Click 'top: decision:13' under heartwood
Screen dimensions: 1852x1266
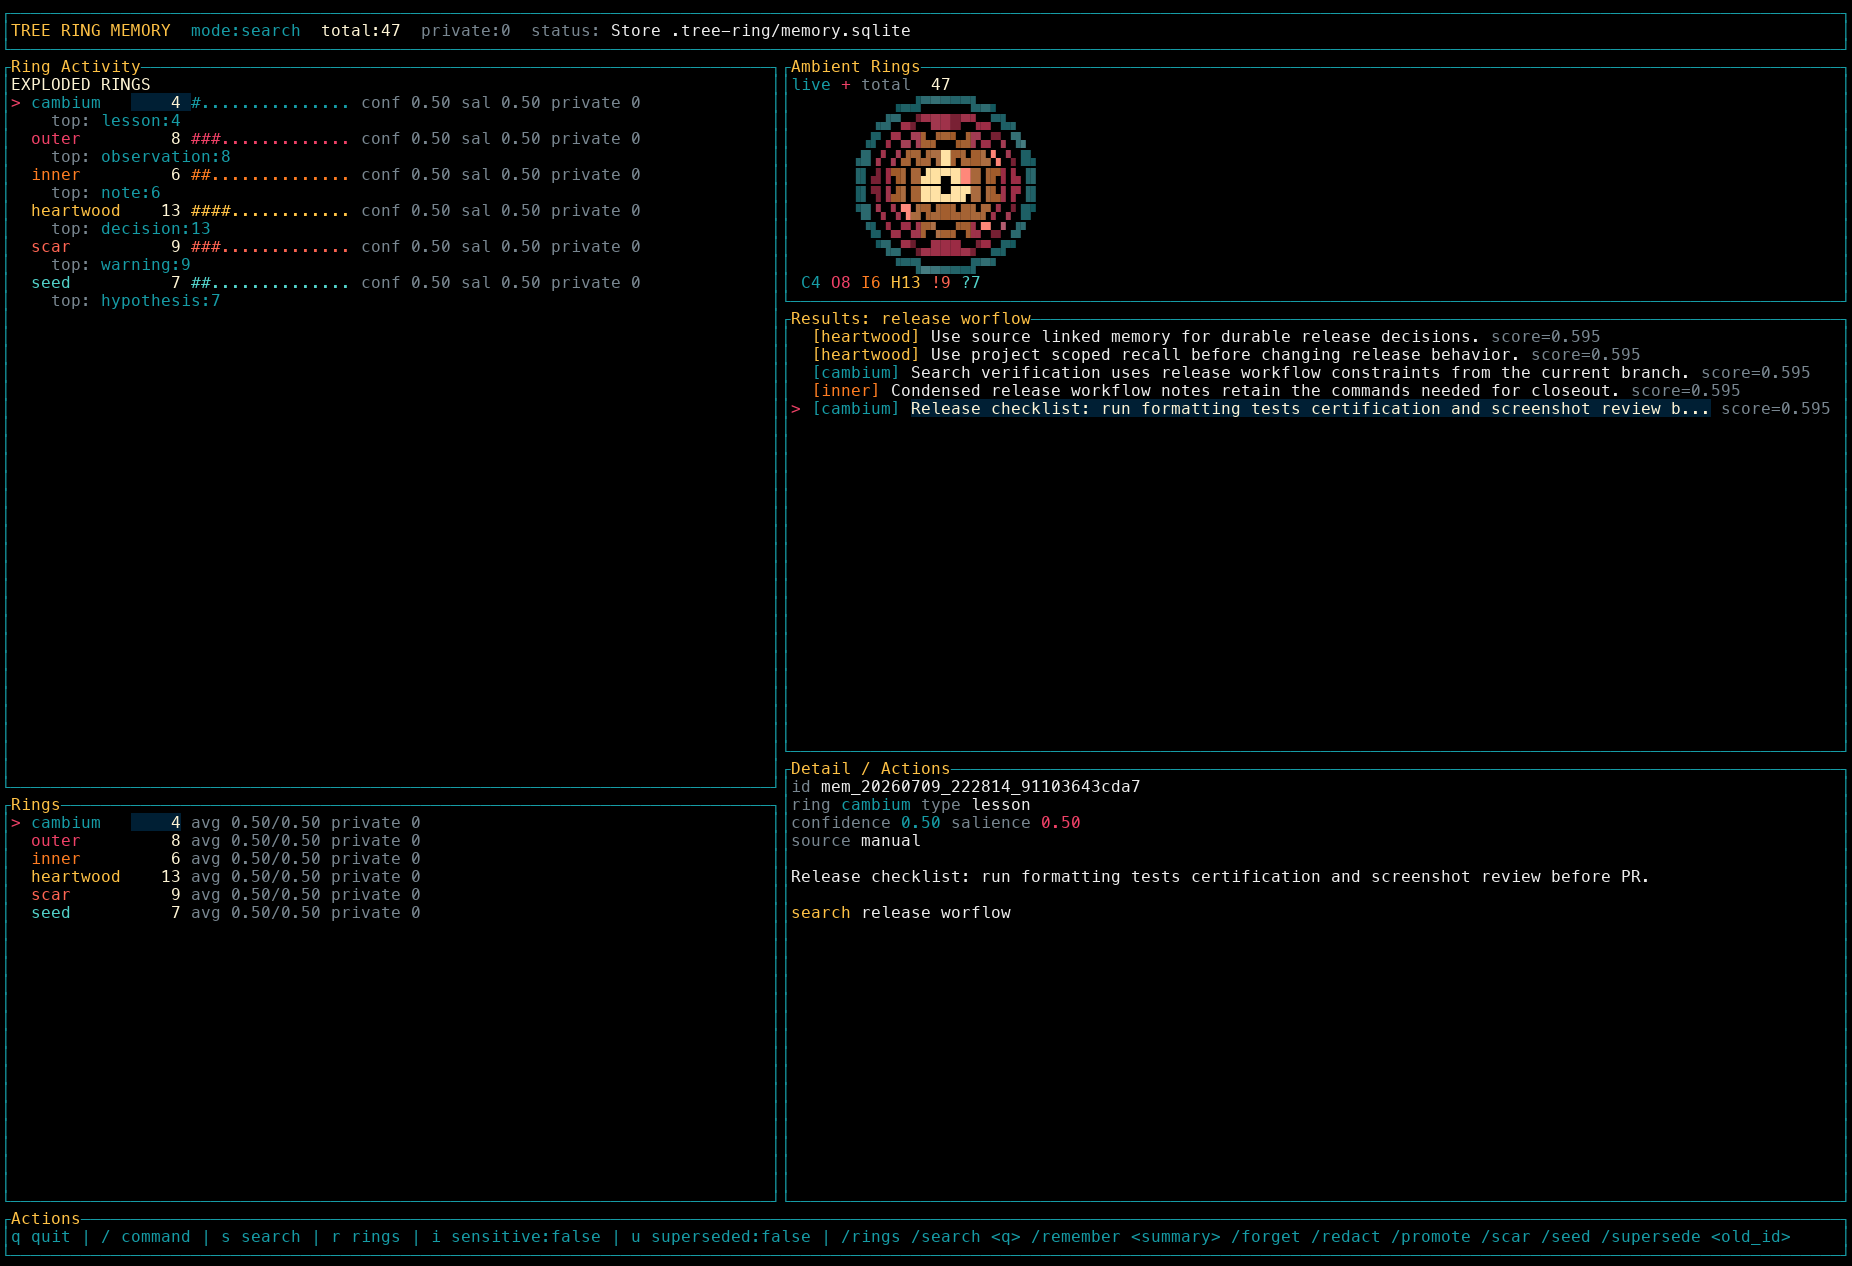point(131,229)
